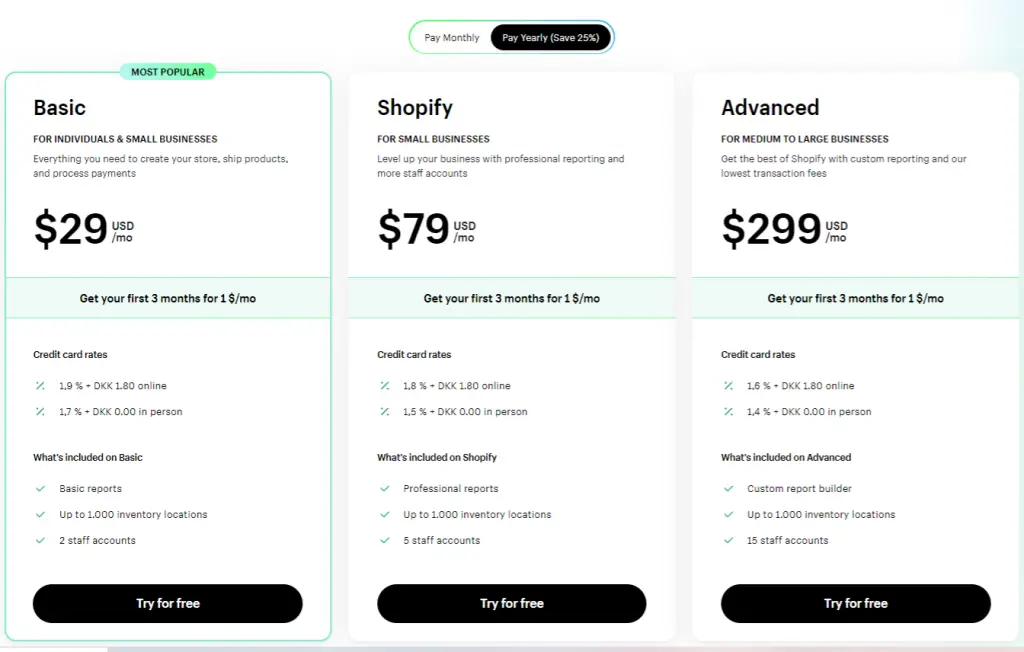The height and width of the screenshot is (652, 1024).
Task: Switch to the Advanced plan column
Action: (769, 107)
